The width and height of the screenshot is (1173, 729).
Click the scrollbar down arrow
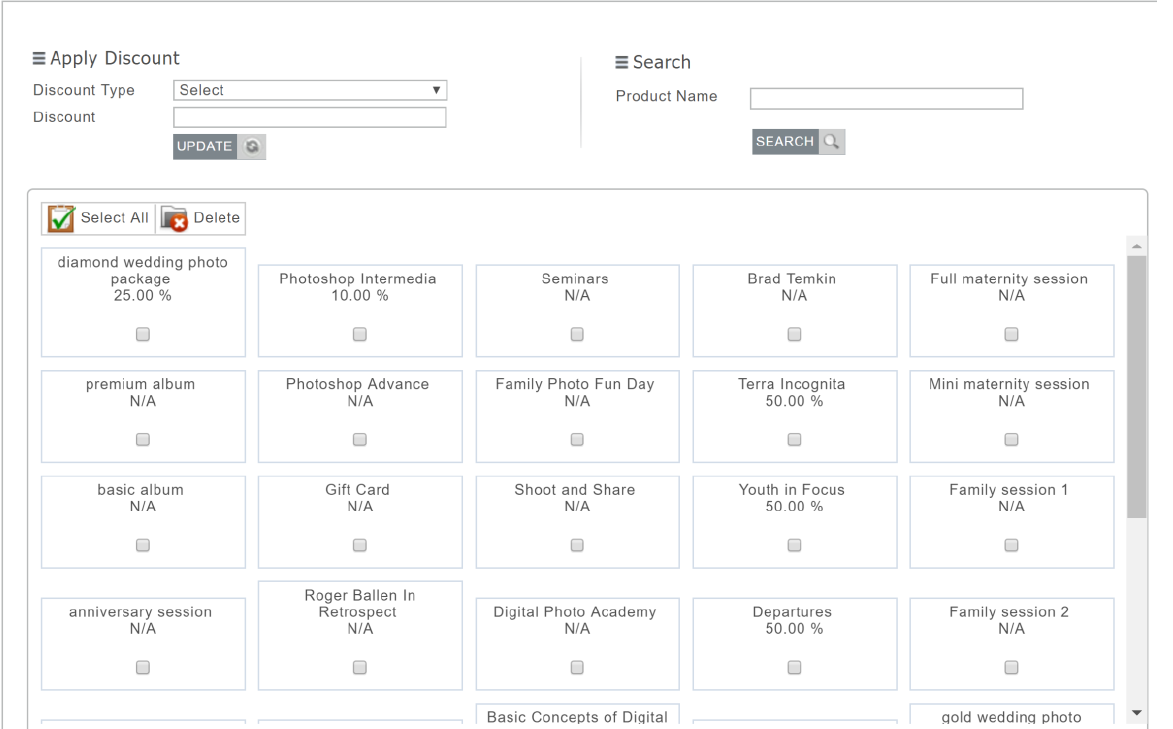(x=1136, y=712)
